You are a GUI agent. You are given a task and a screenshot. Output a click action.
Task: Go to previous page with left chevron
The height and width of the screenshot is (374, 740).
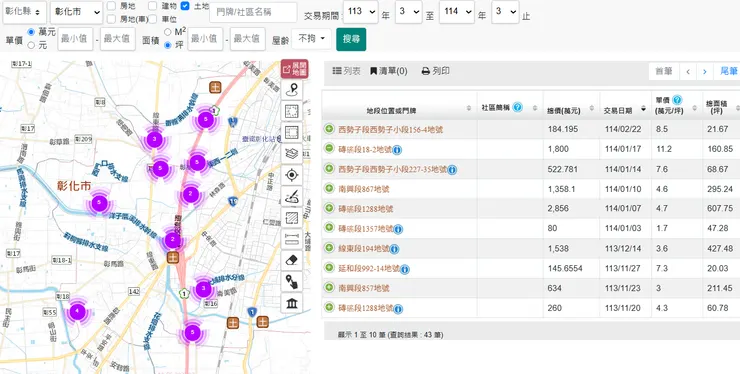688,72
